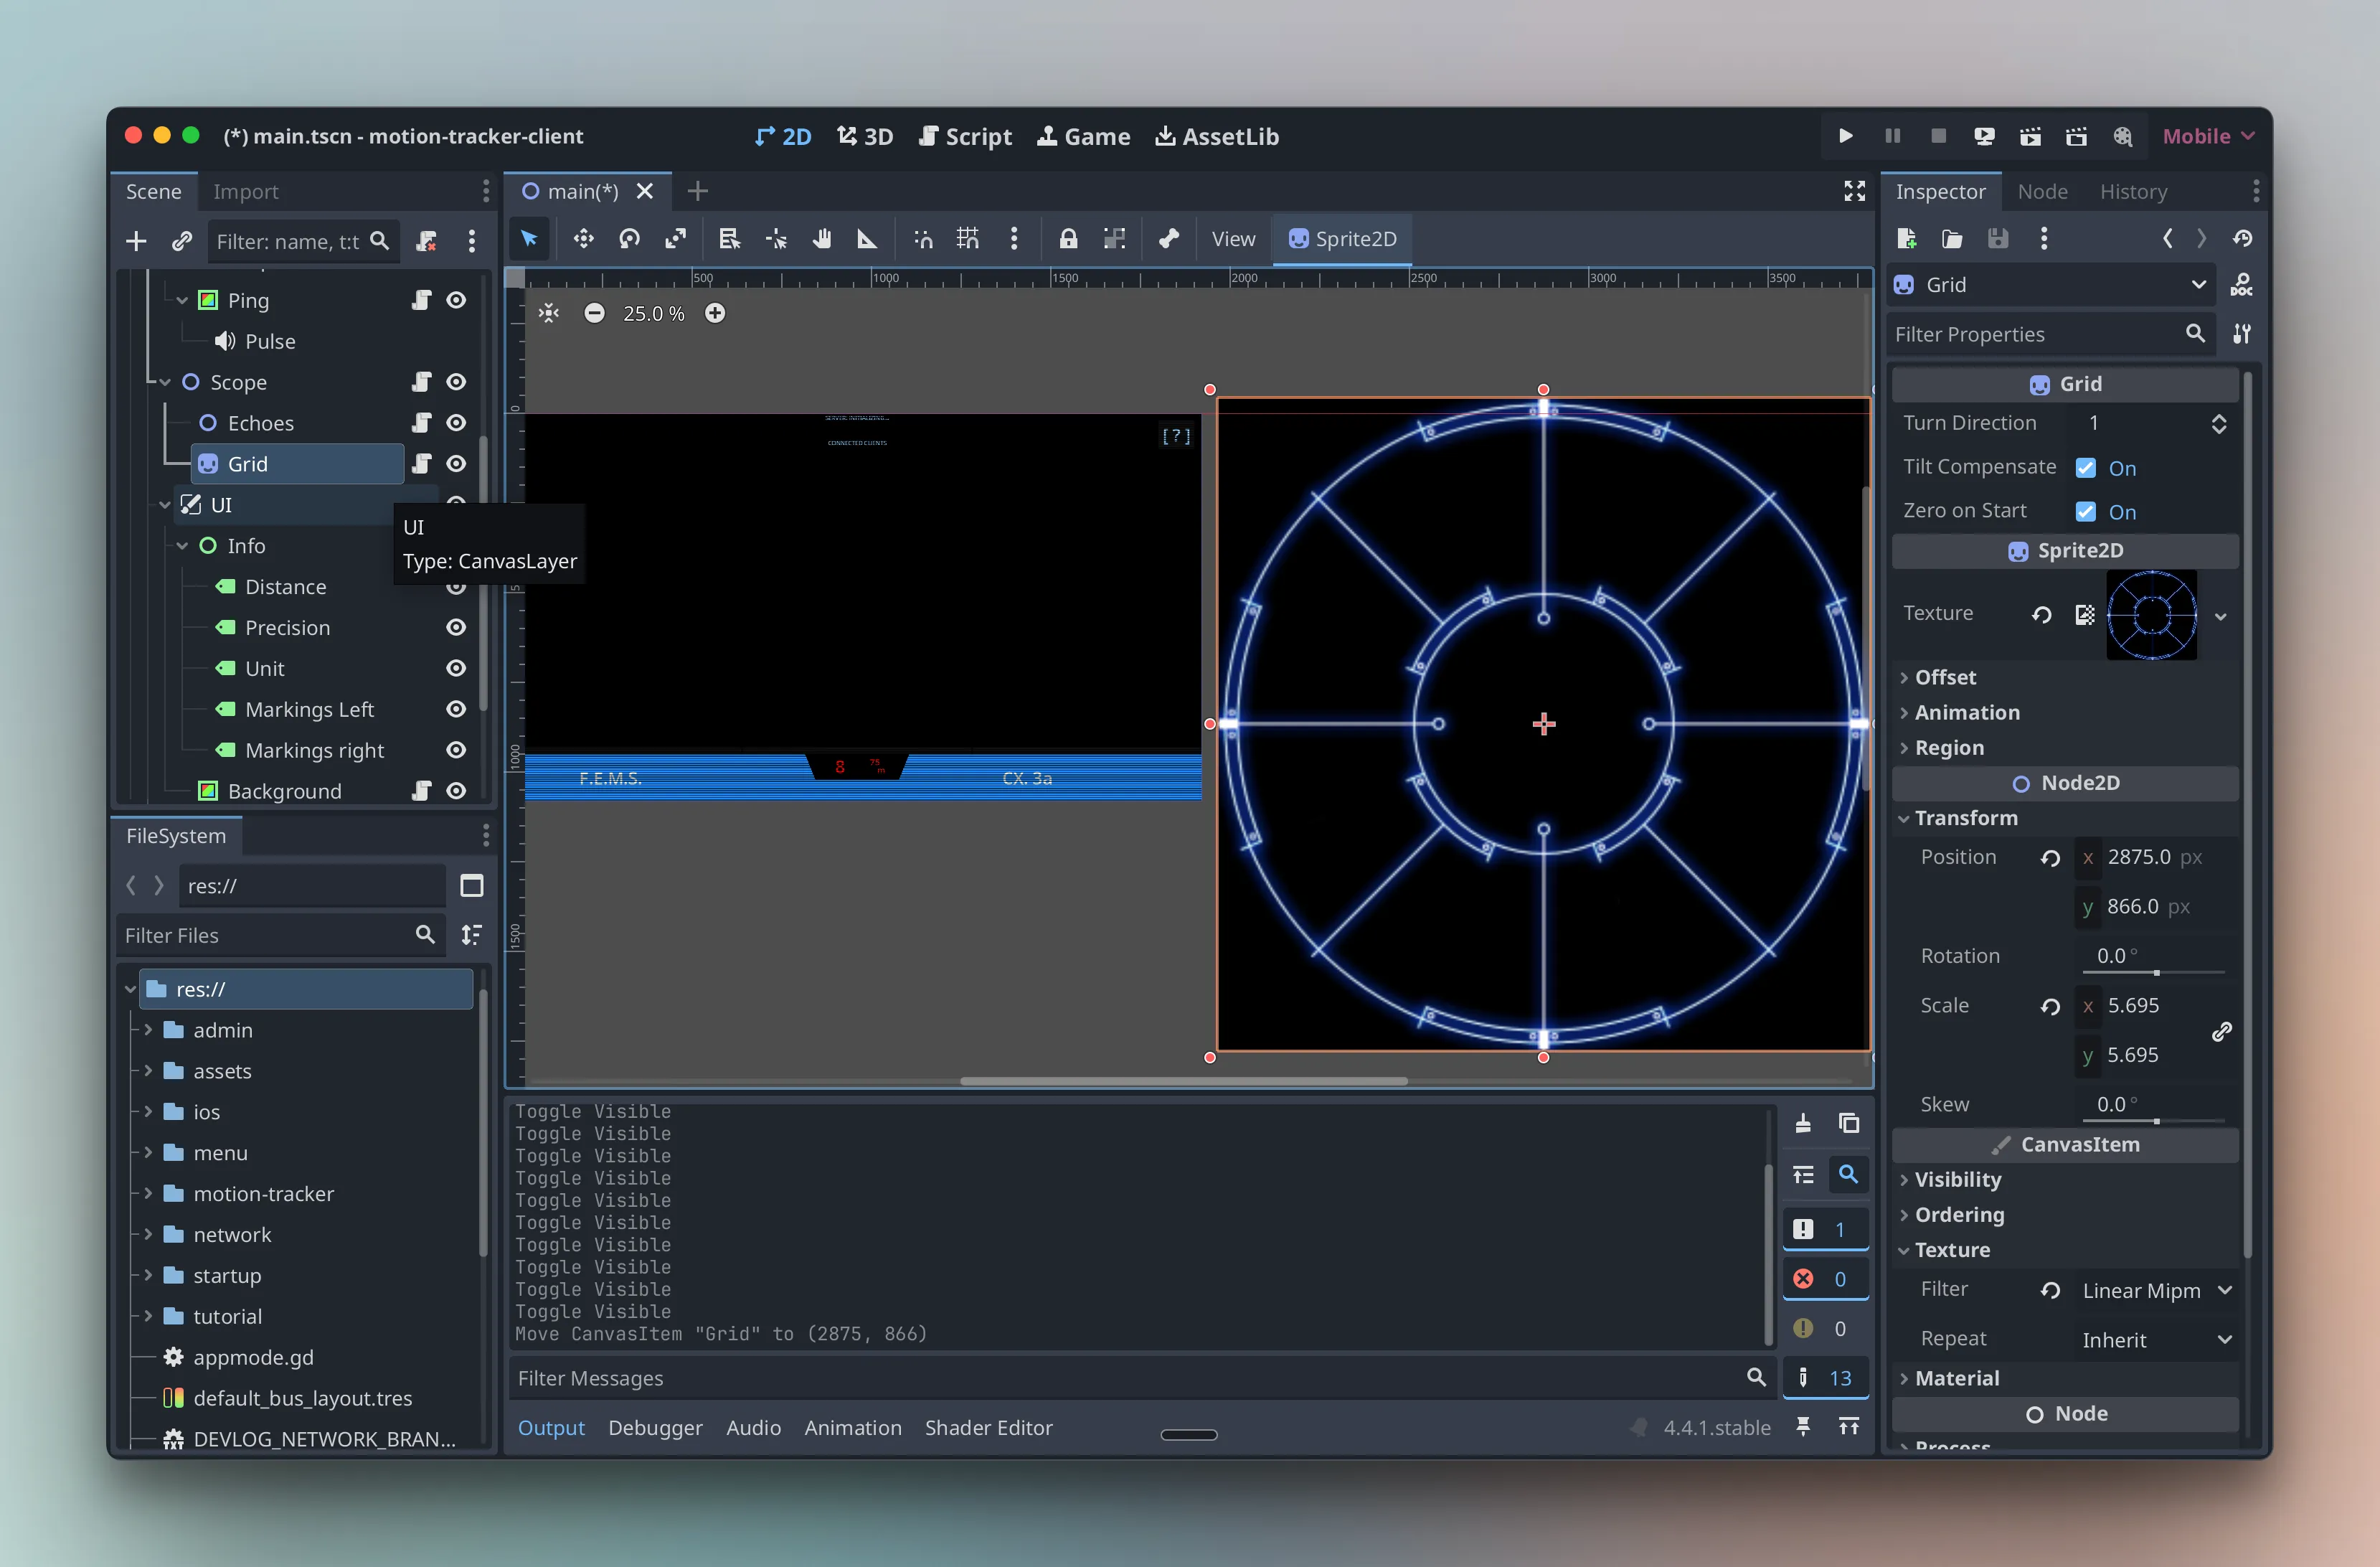
Task: Hide the Markings Left label
Action: click(456, 709)
